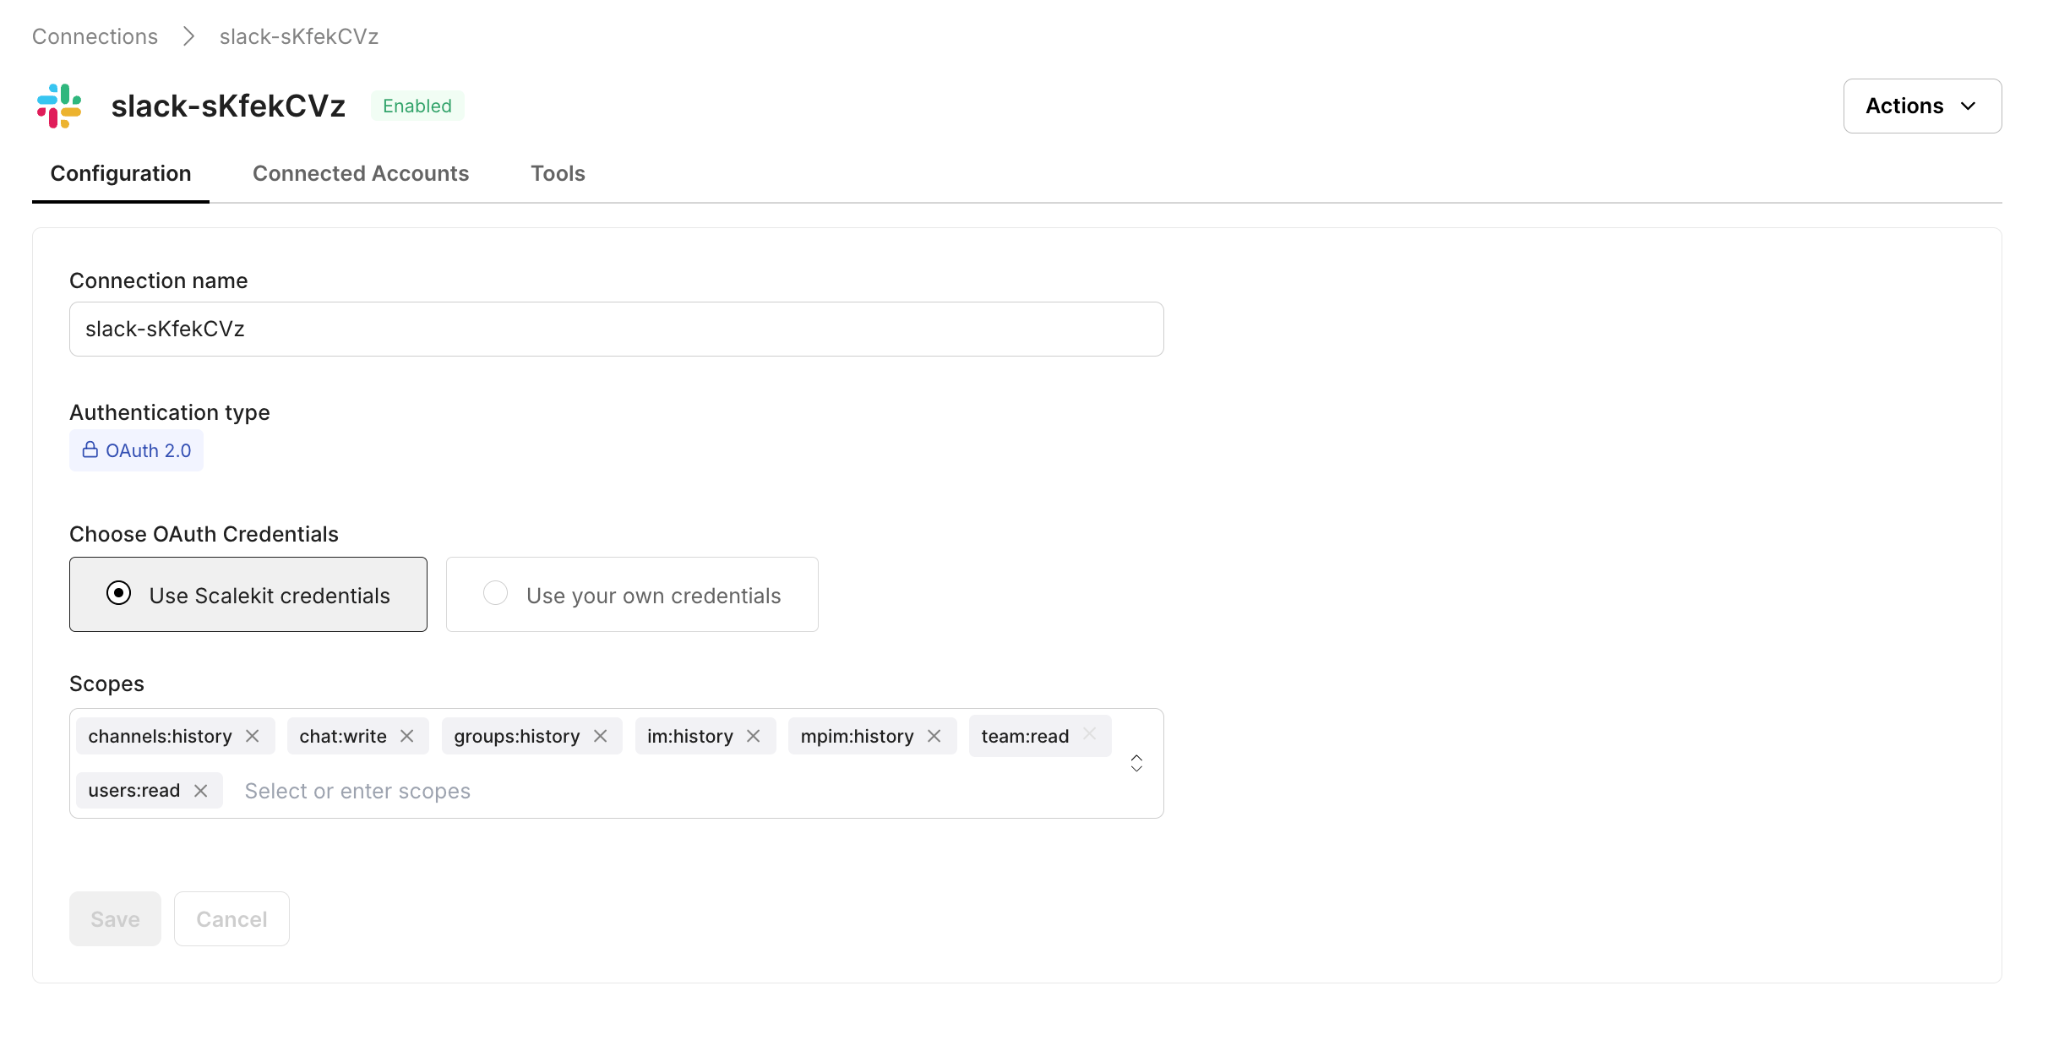Click the lock icon in OAuth 2.0 badge
This screenshot has width=2048, height=1061.
tap(90, 450)
